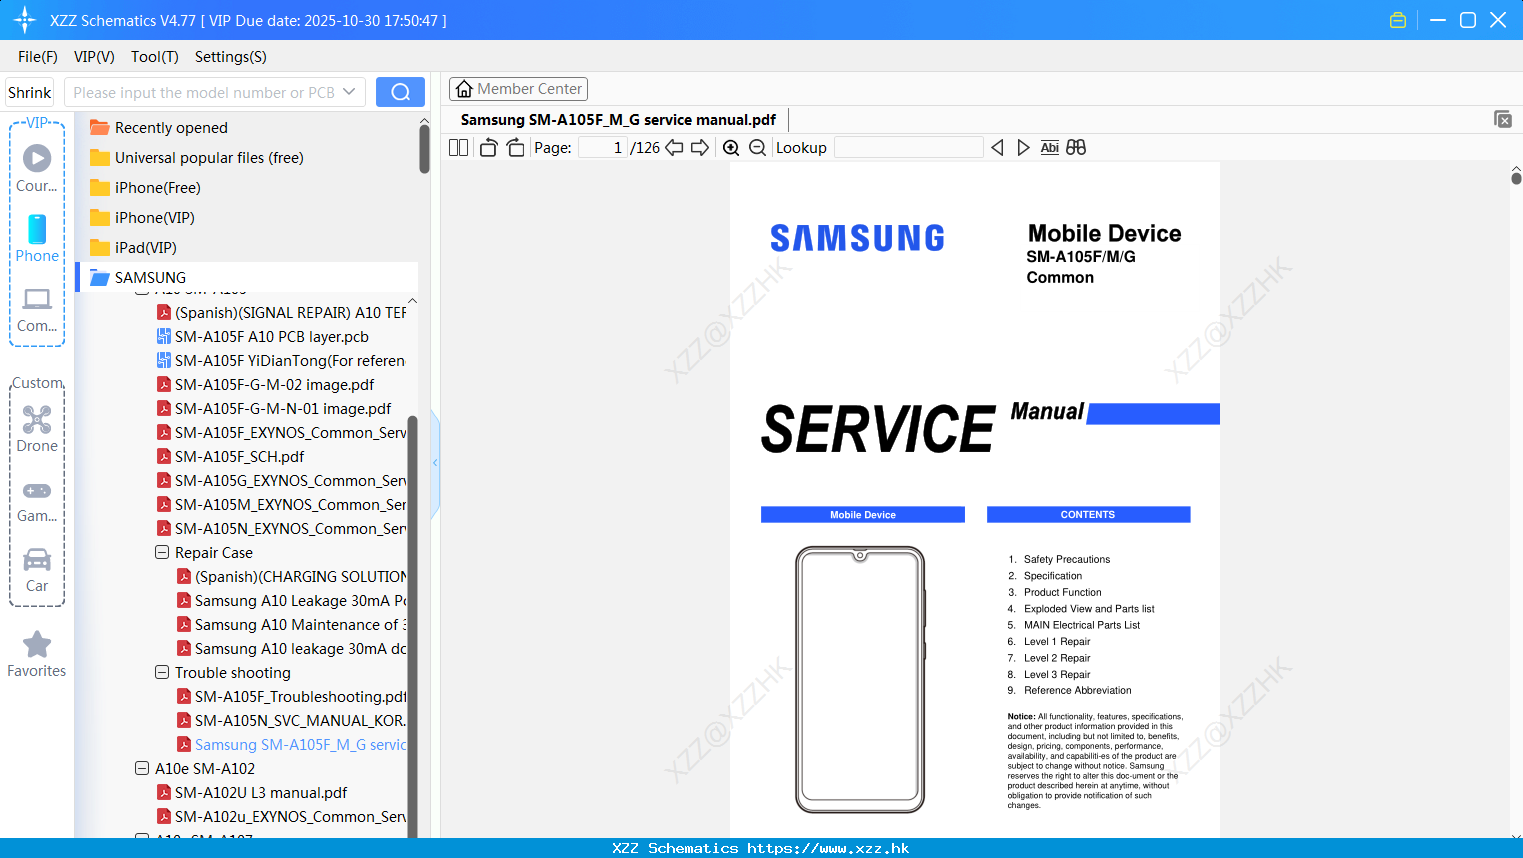1523x858 pixels.
Task: Click the page number input field
Action: pyautogui.click(x=603, y=147)
